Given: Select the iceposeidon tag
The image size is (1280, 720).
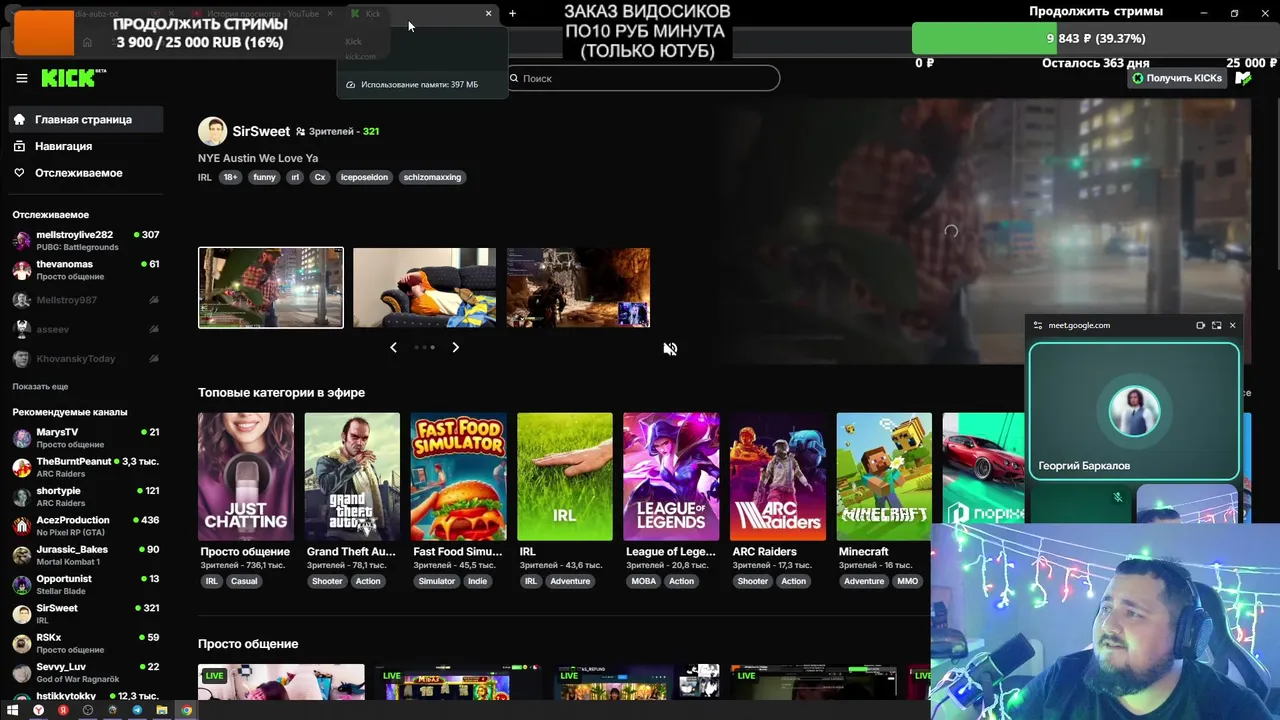Looking at the screenshot, I should click(364, 177).
